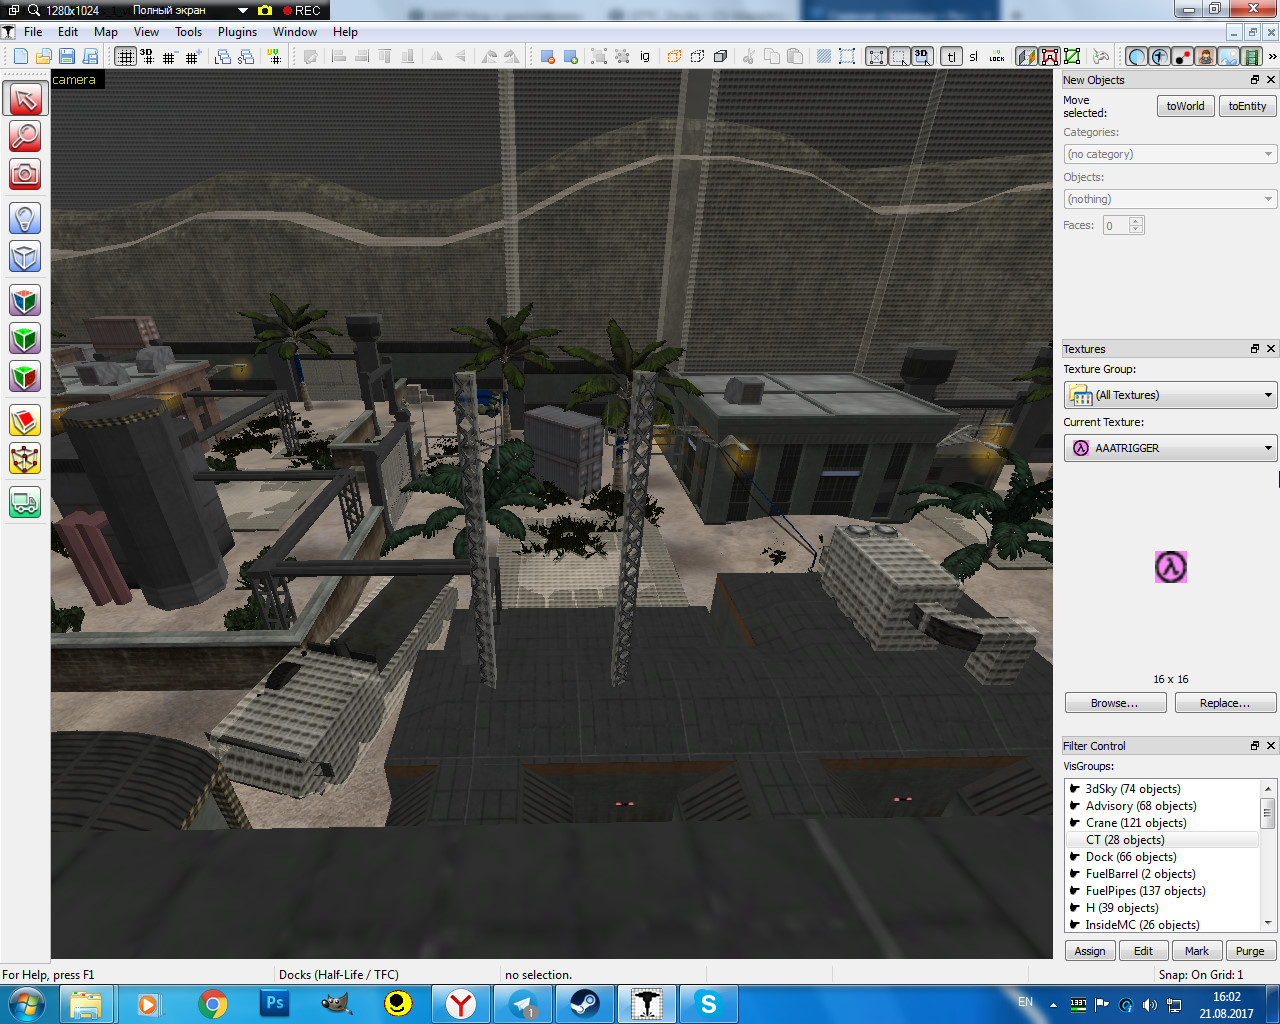The image size is (1280, 1024).
Task: Toggle visibility of the Advisory visgroup
Action: 1075,805
